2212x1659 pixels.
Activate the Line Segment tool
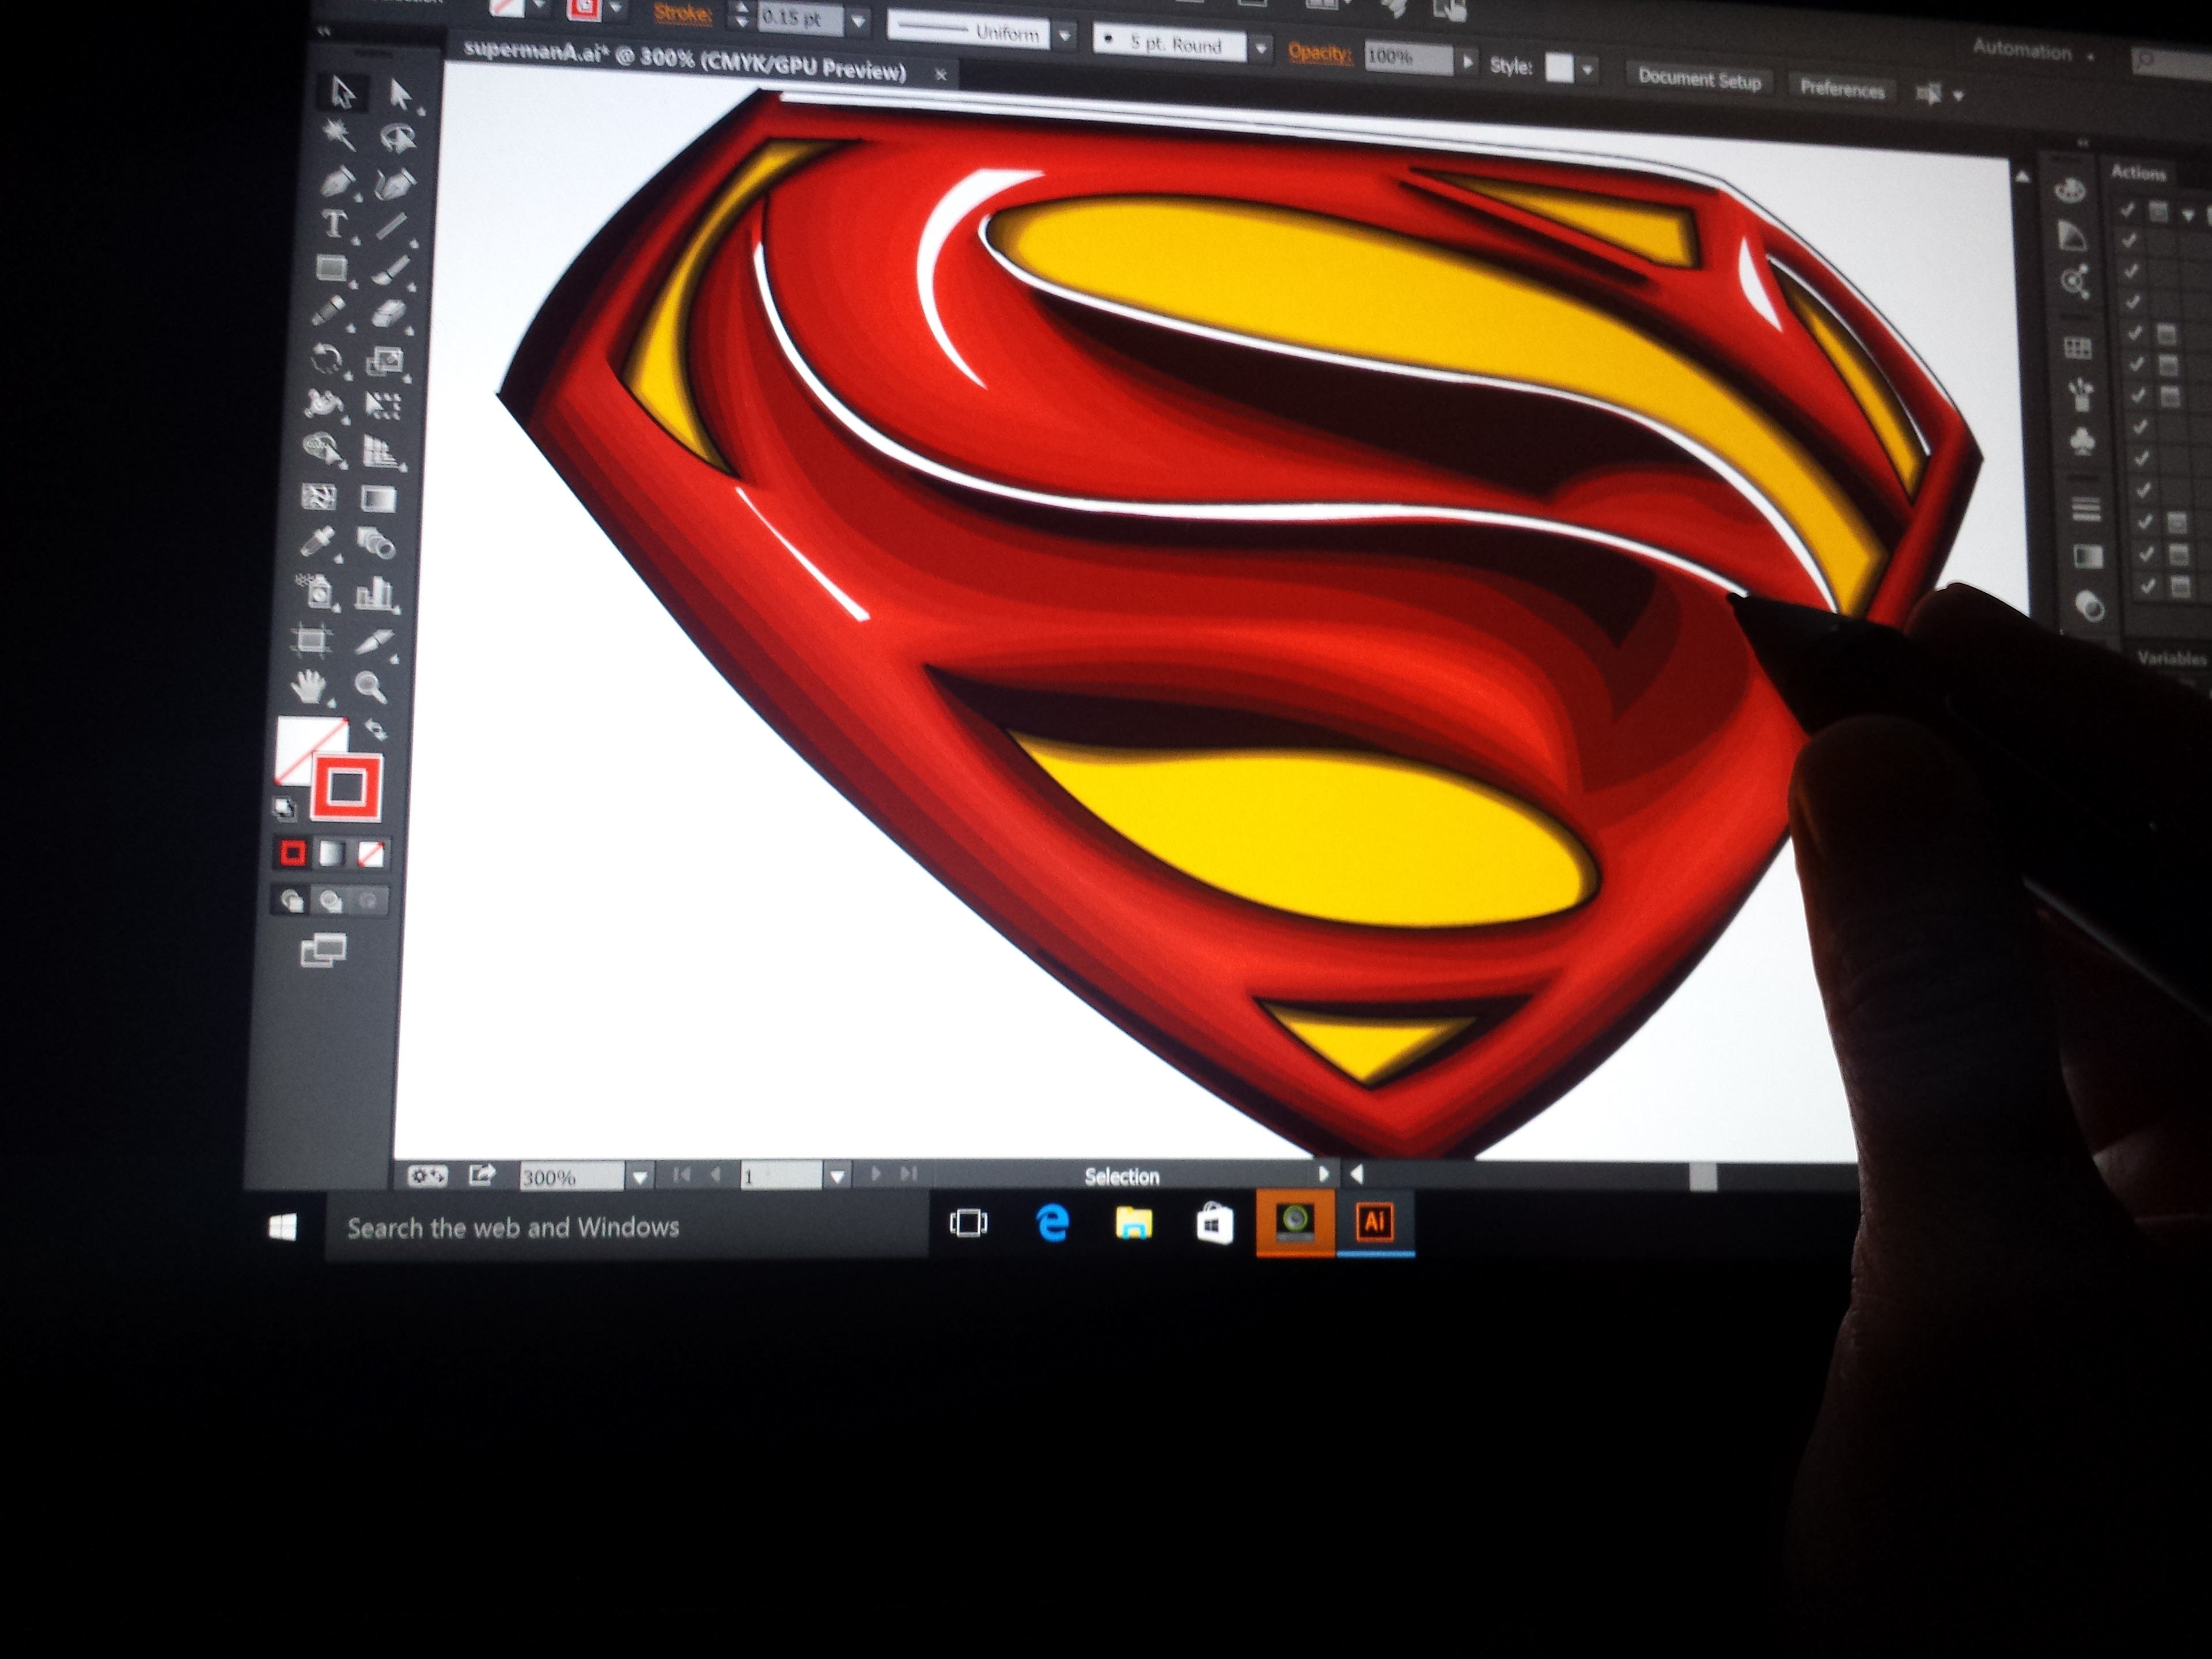tap(391, 227)
